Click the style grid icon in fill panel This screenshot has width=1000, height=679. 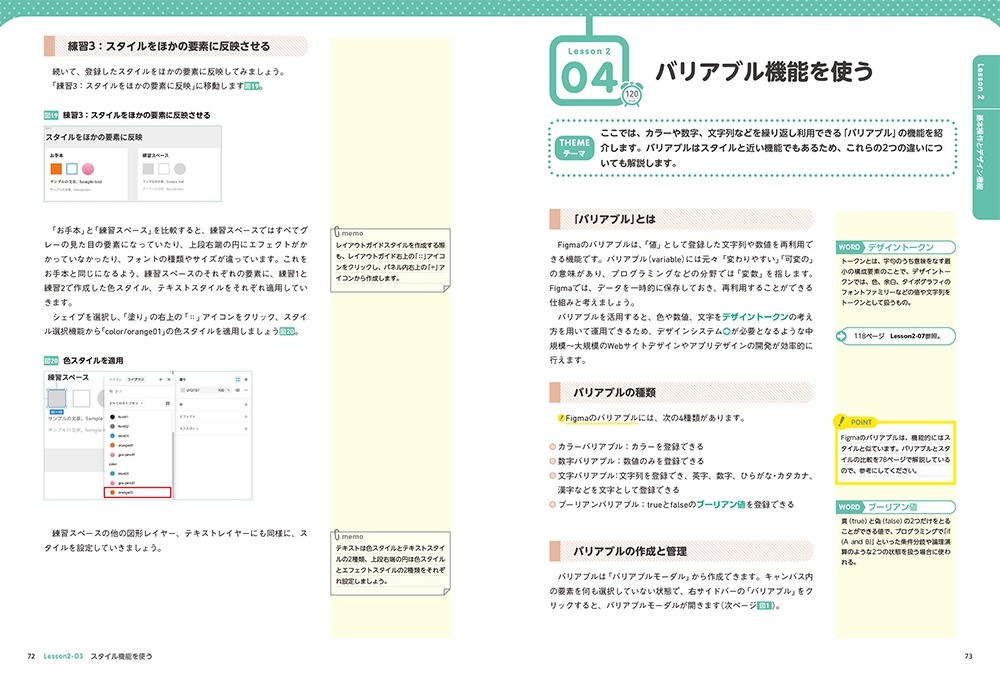(x=237, y=379)
